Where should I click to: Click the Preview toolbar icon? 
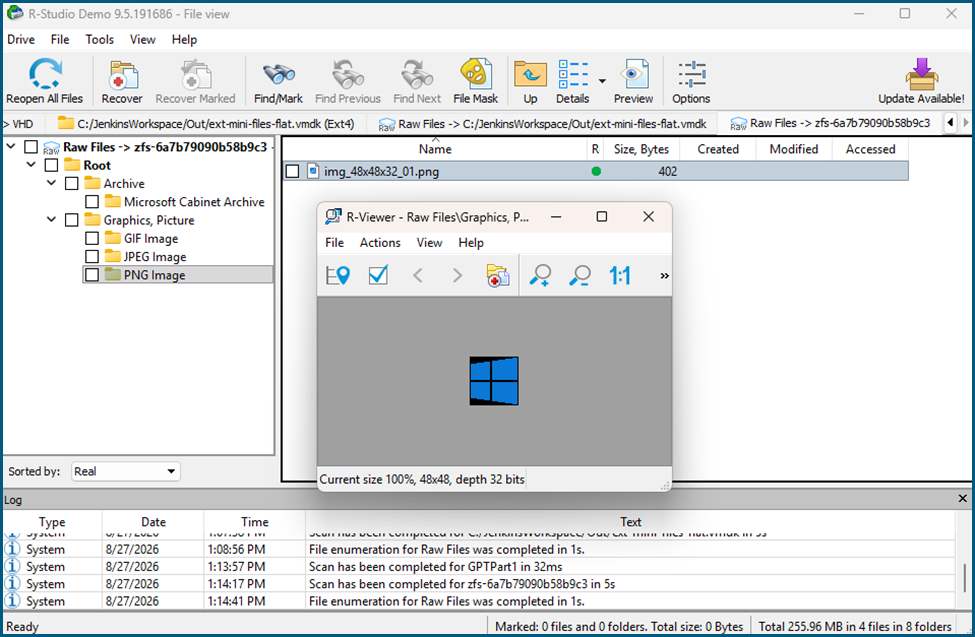(x=633, y=81)
